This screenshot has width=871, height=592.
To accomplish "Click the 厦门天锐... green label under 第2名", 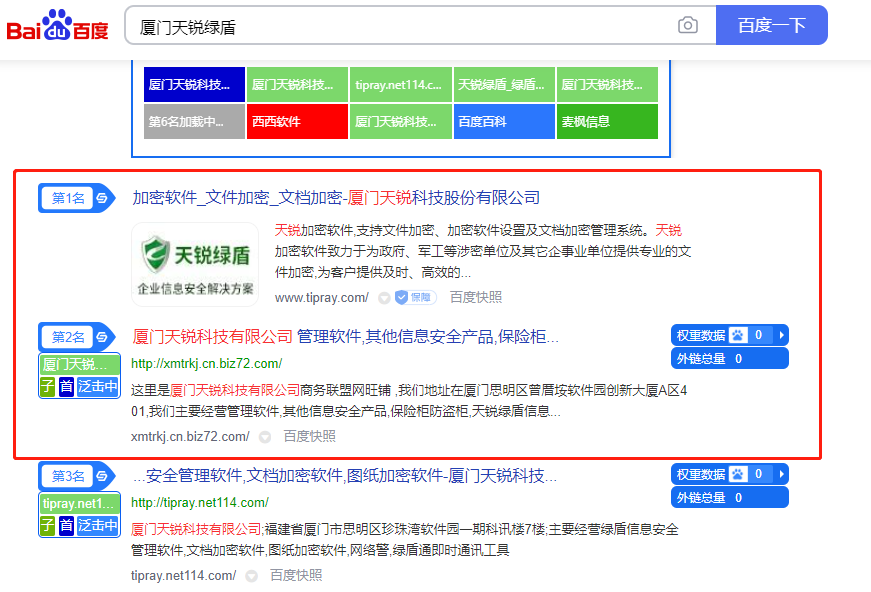I will tap(79, 364).
